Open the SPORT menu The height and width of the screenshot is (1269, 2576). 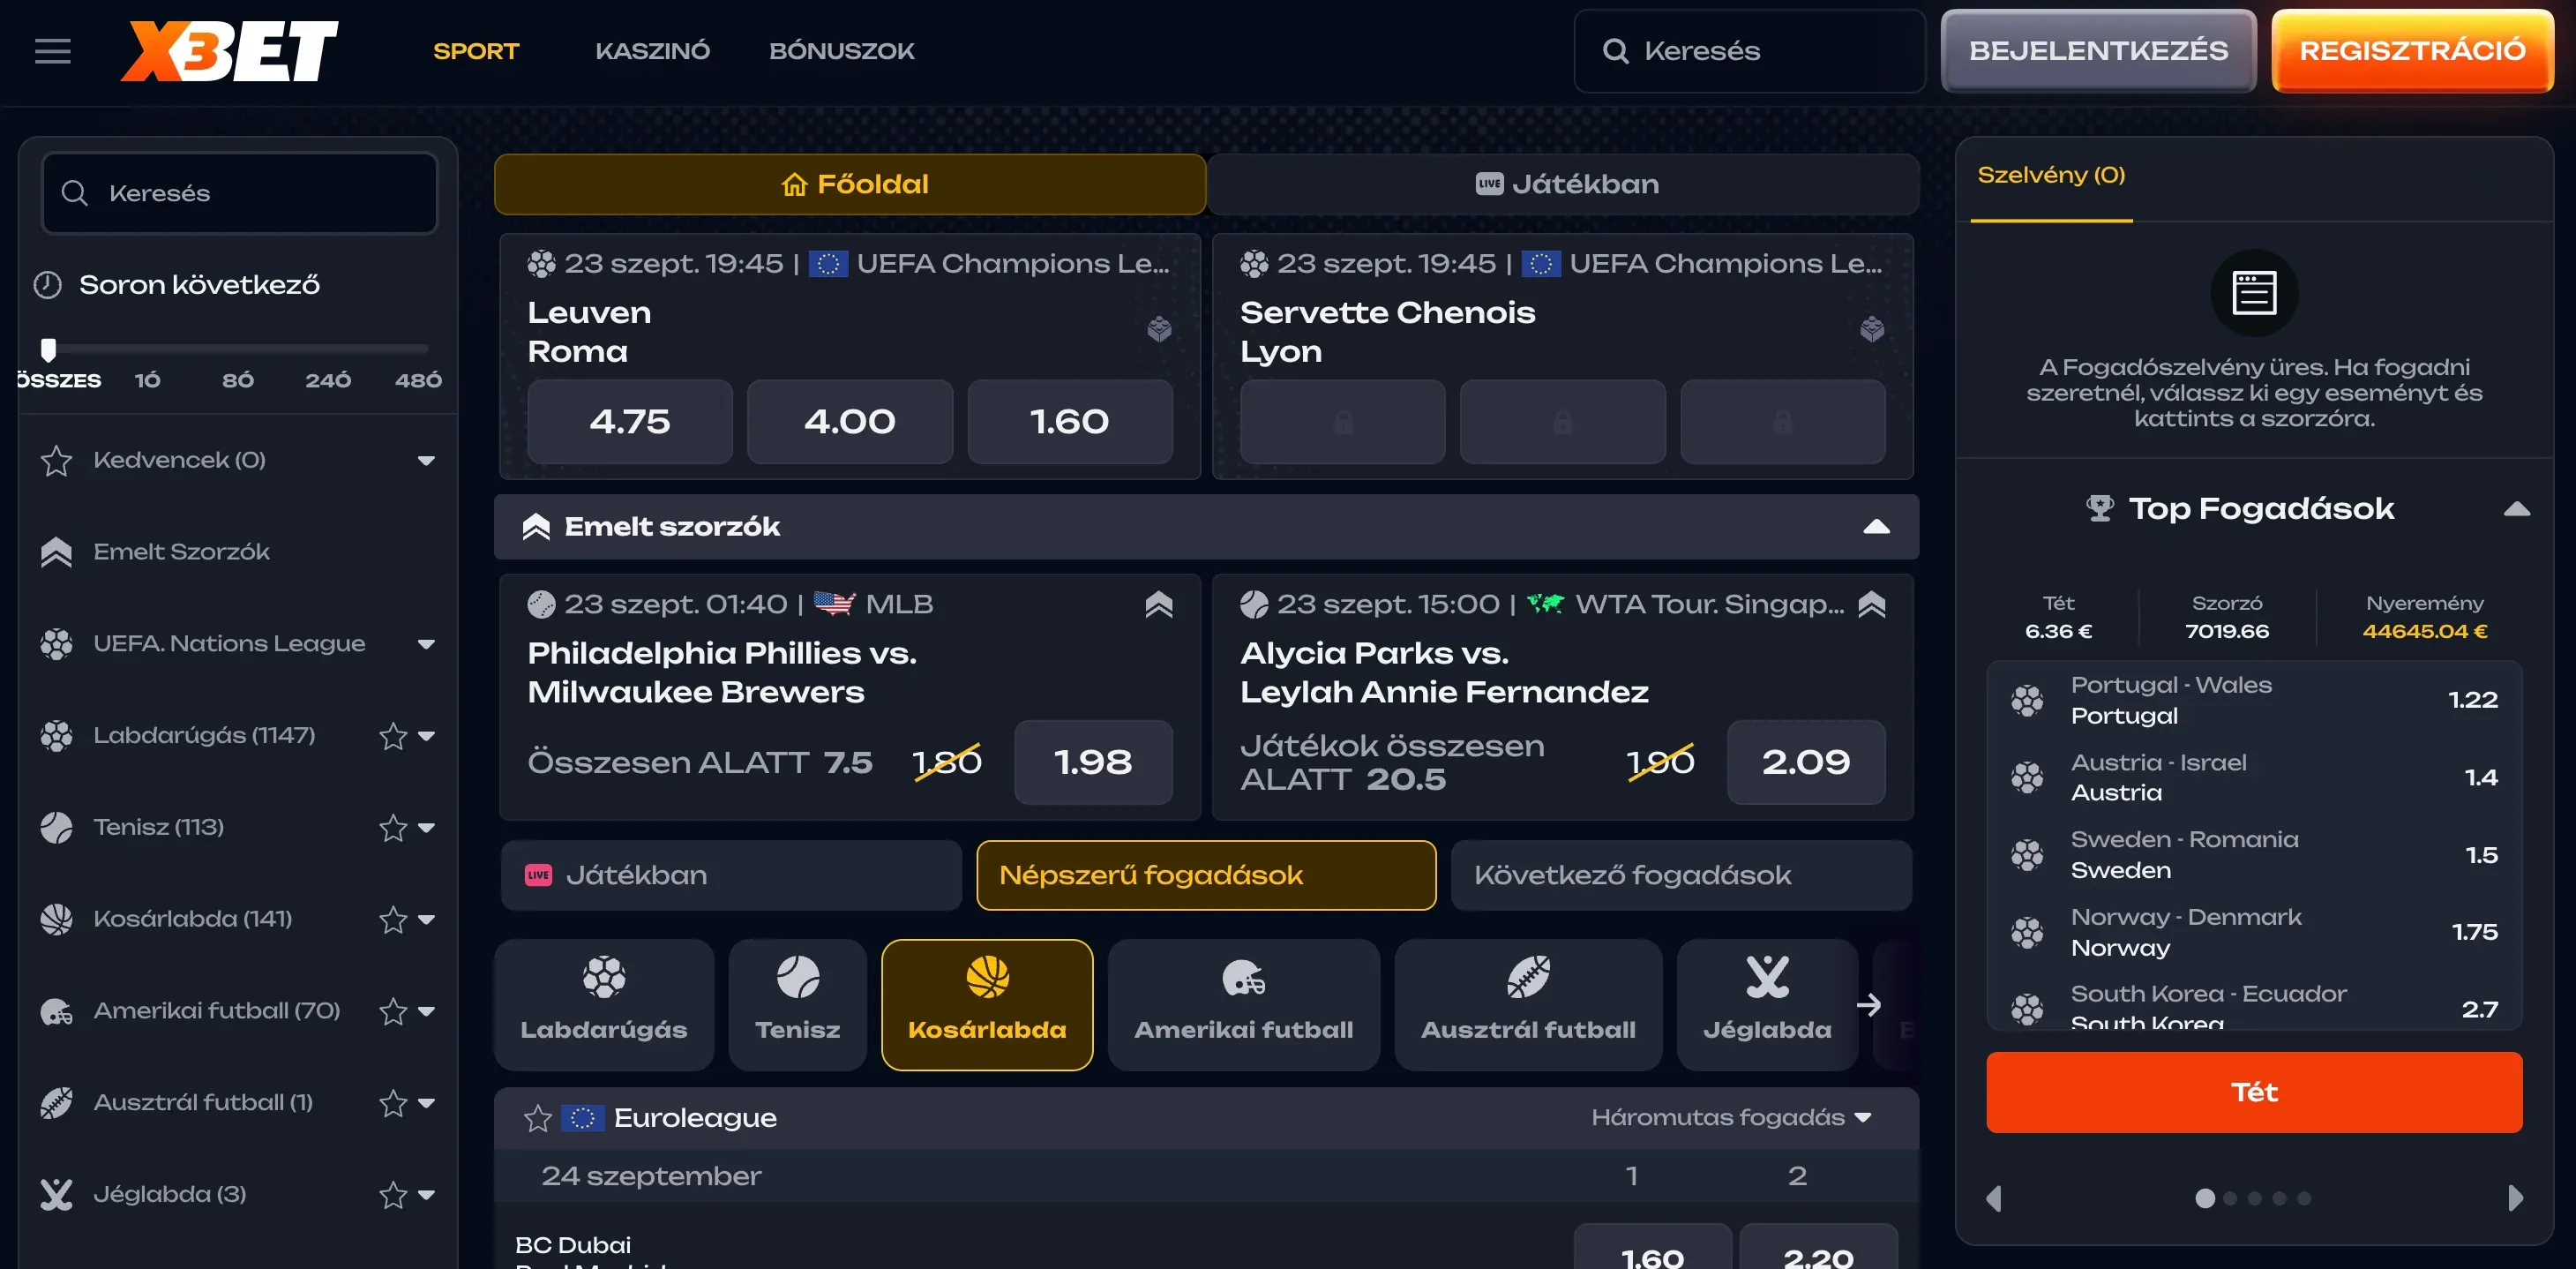click(x=476, y=51)
